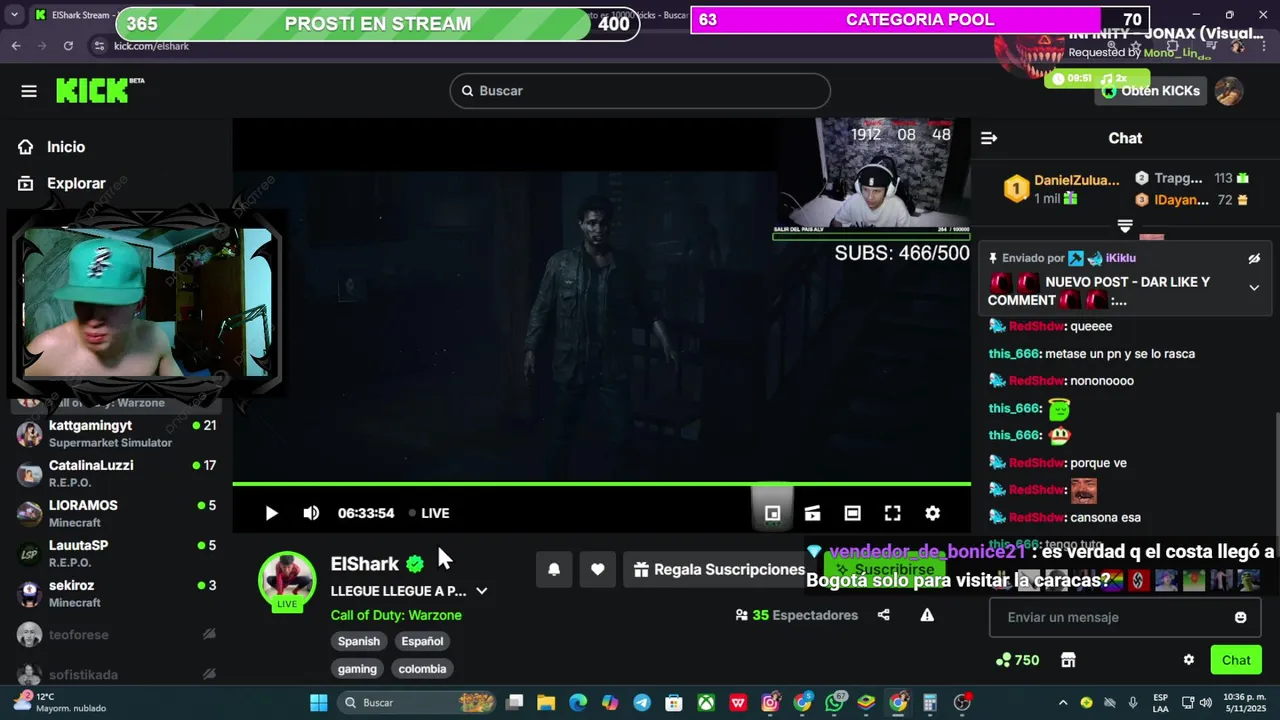Open the Windows Start menu
The image size is (1280, 720).
click(x=319, y=703)
